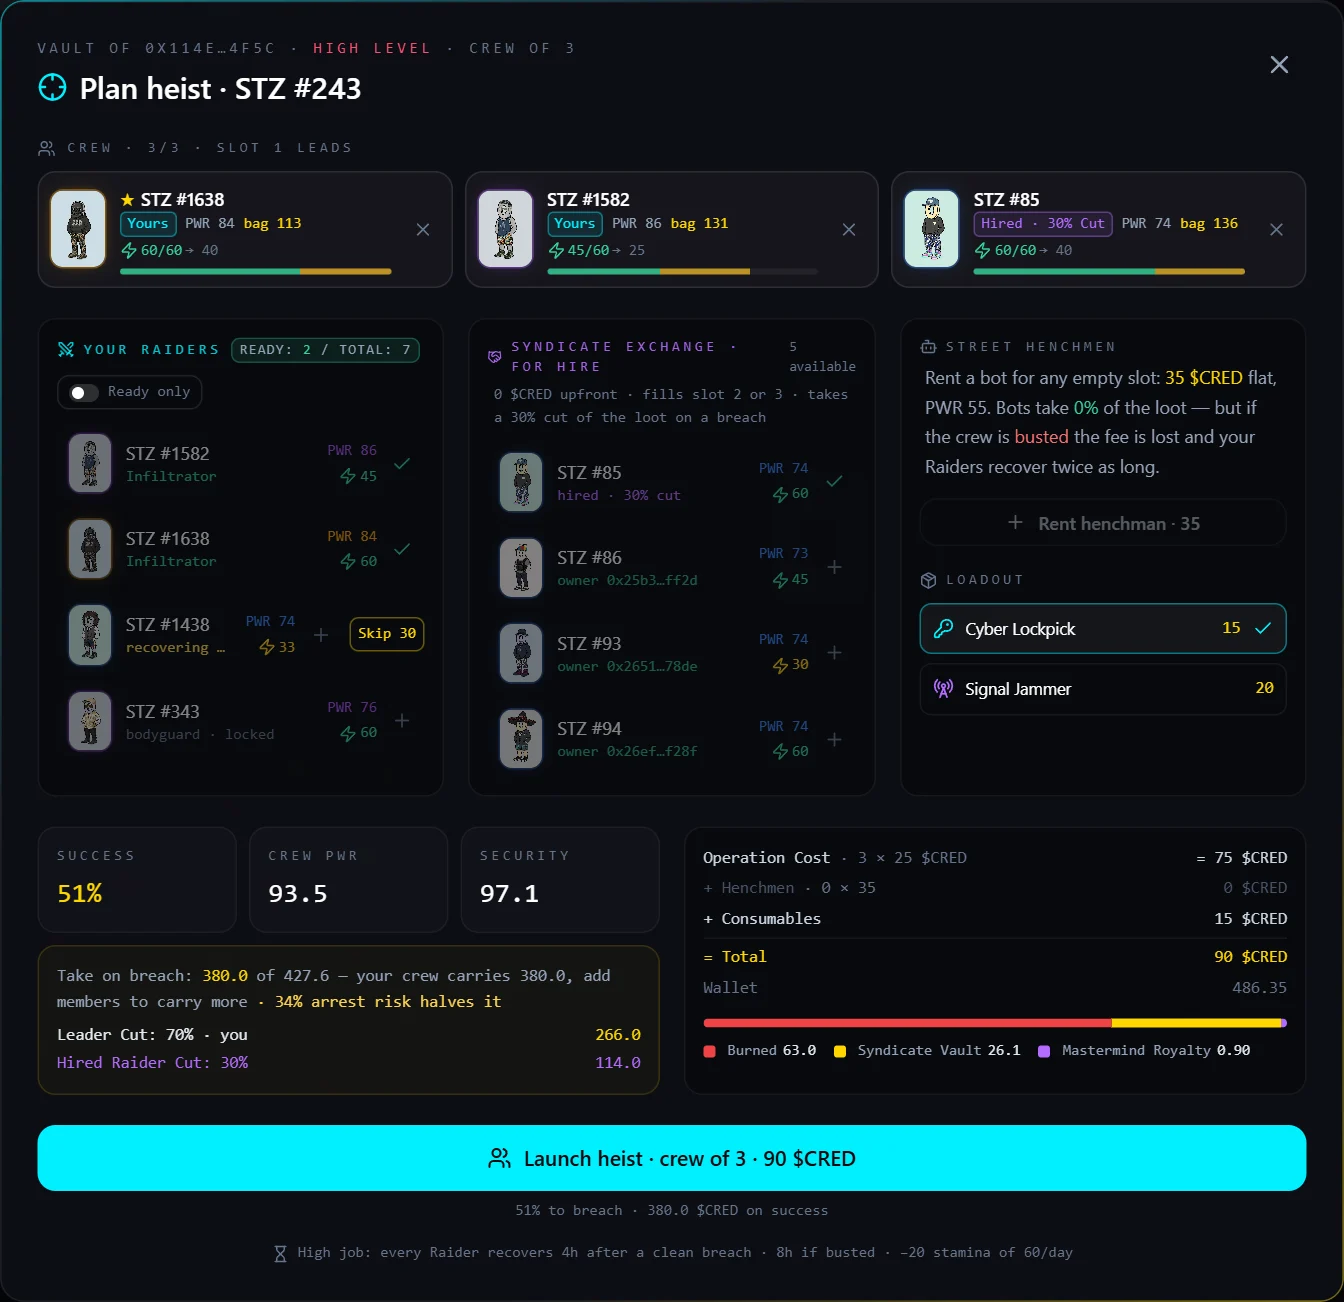Hire STZ #86 with plus icon
The height and width of the screenshot is (1302, 1344).
pyautogui.click(x=835, y=567)
